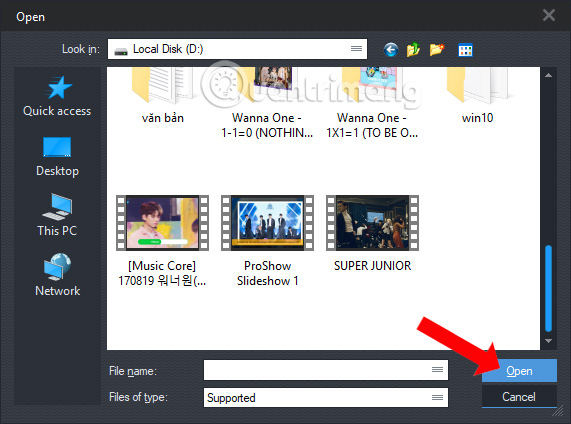Click the "SUPER JUNIOR" file name
This screenshot has height=424, width=571.
pyautogui.click(x=372, y=266)
